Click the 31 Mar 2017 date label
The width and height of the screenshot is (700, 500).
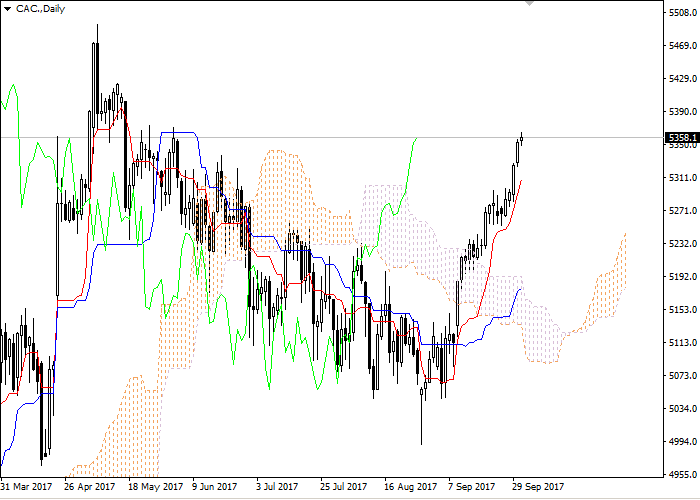point(26,487)
